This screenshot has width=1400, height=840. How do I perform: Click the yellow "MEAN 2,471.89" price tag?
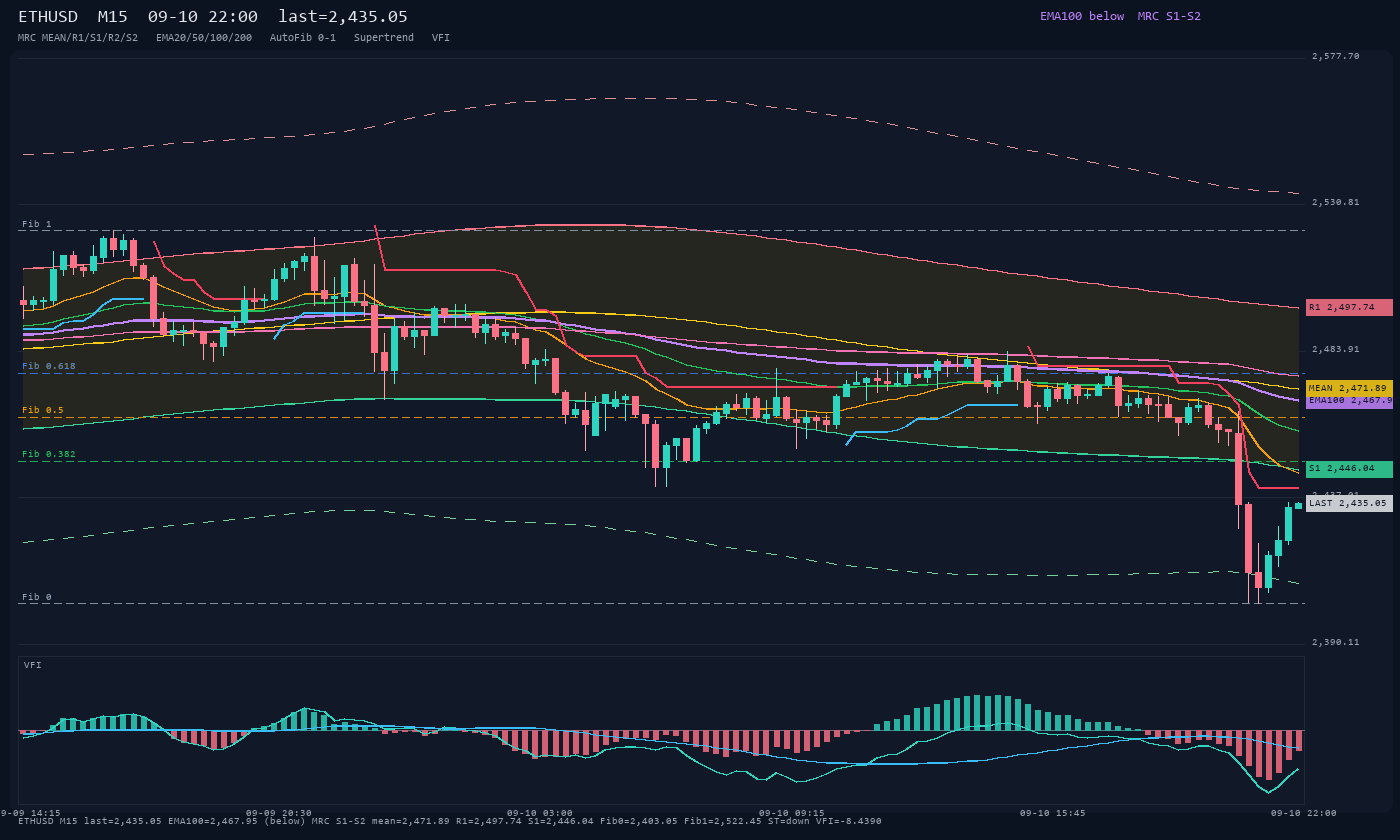(1349, 388)
